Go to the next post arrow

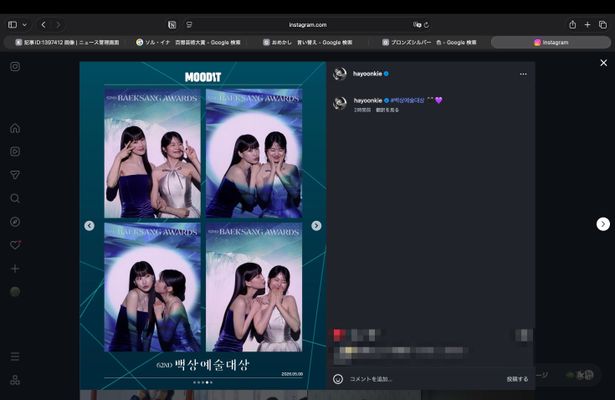pos(603,224)
